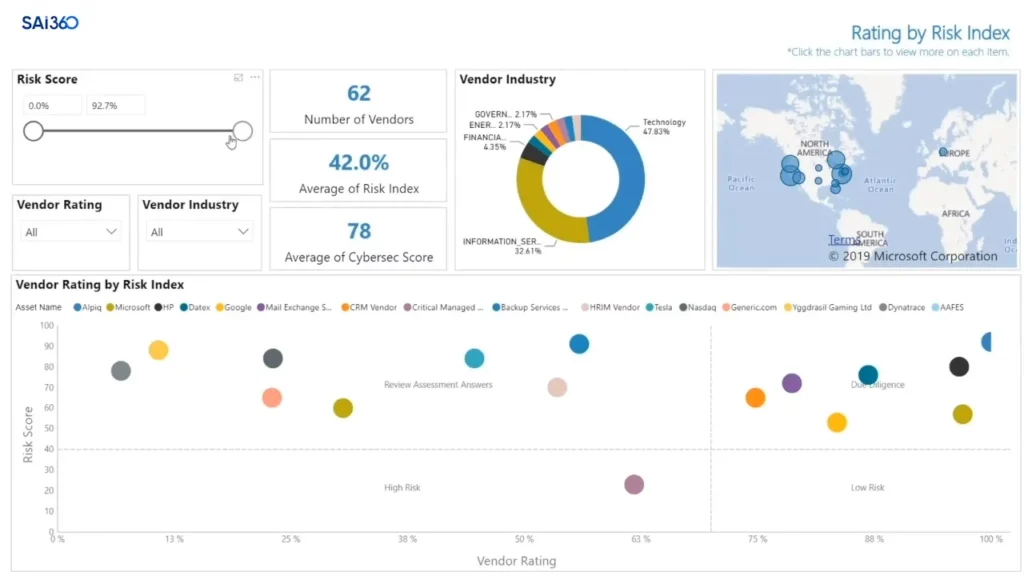The height and width of the screenshot is (576, 1024).
Task: Open more options ellipsis on Risk Score
Action: 255,78
